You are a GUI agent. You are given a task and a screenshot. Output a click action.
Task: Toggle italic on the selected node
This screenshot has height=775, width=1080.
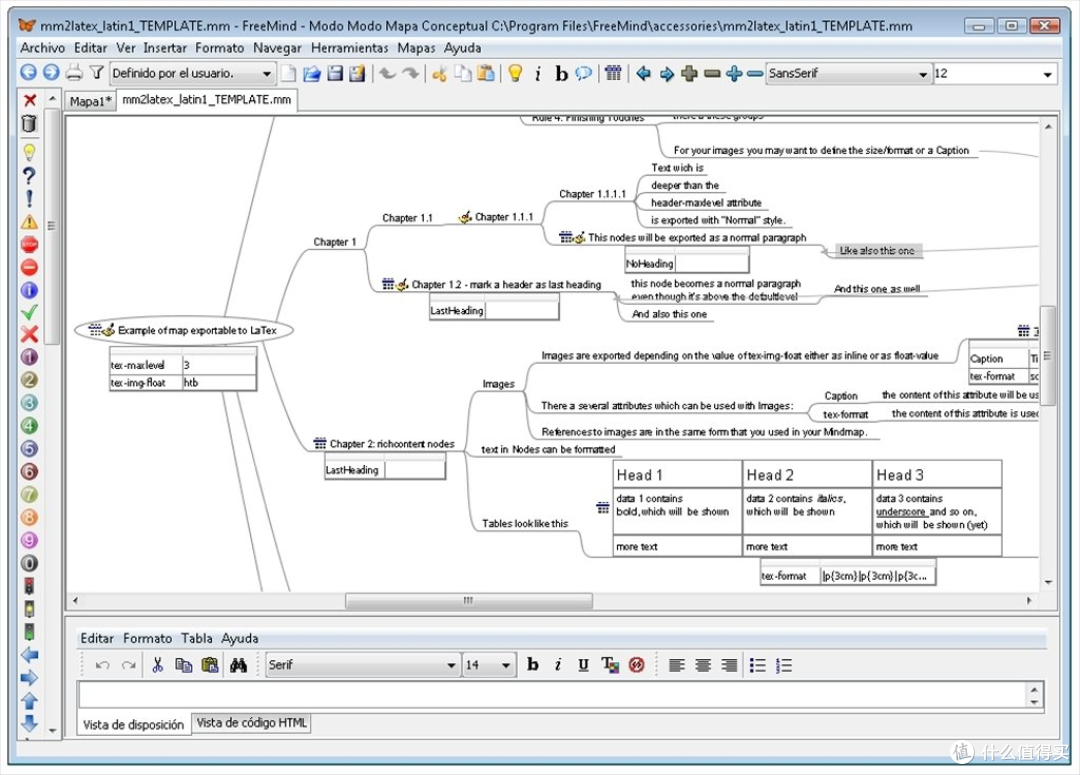click(x=538, y=74)
